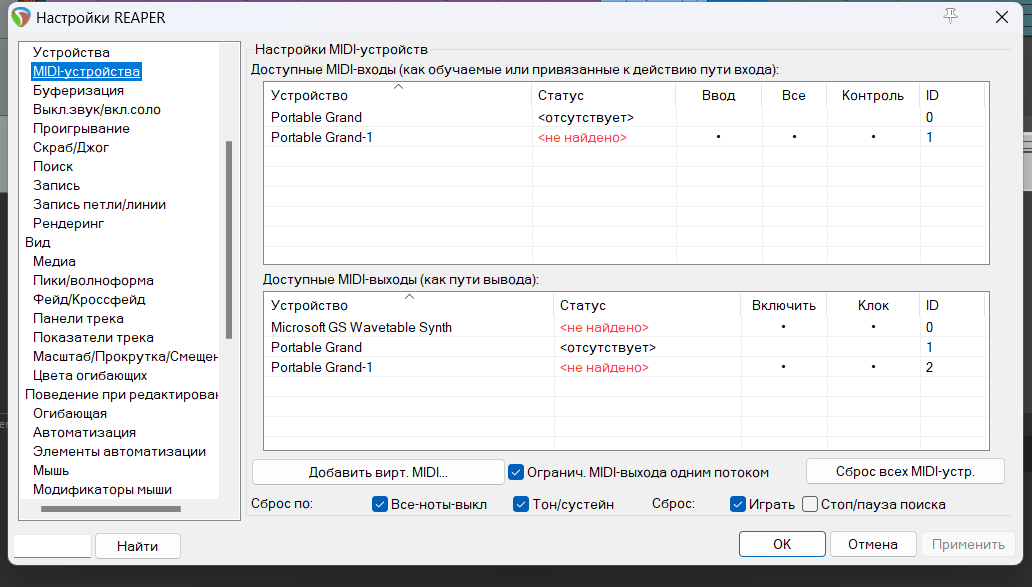
Task: Click the Отмена button
Action: [873, 545]
